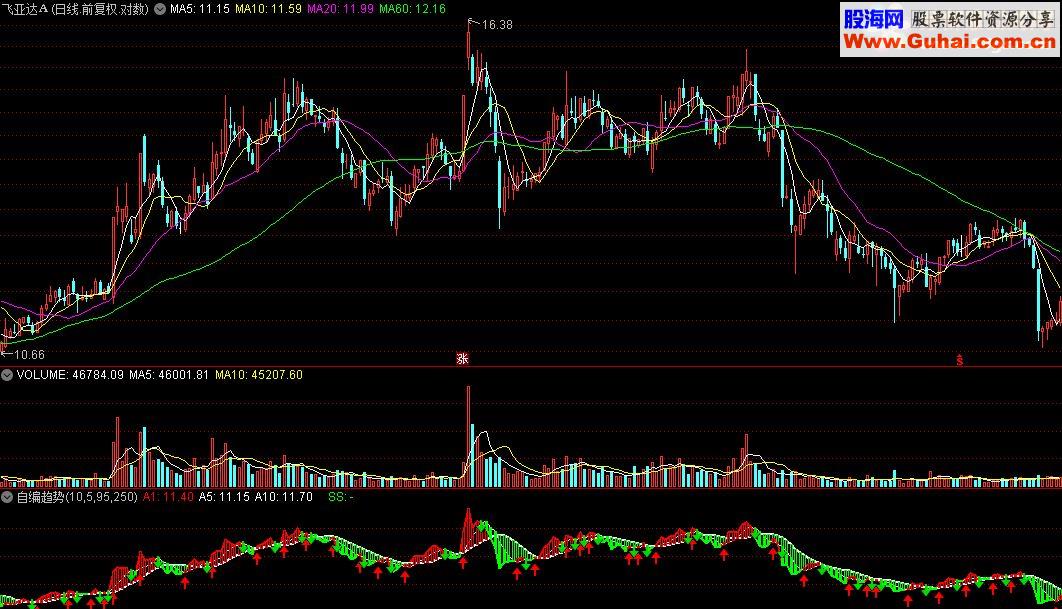Viewport: 1062px width, 609px height.
Task: Click the 16.38 high price label
Action: pyautogui.click(x=497, y=24)
